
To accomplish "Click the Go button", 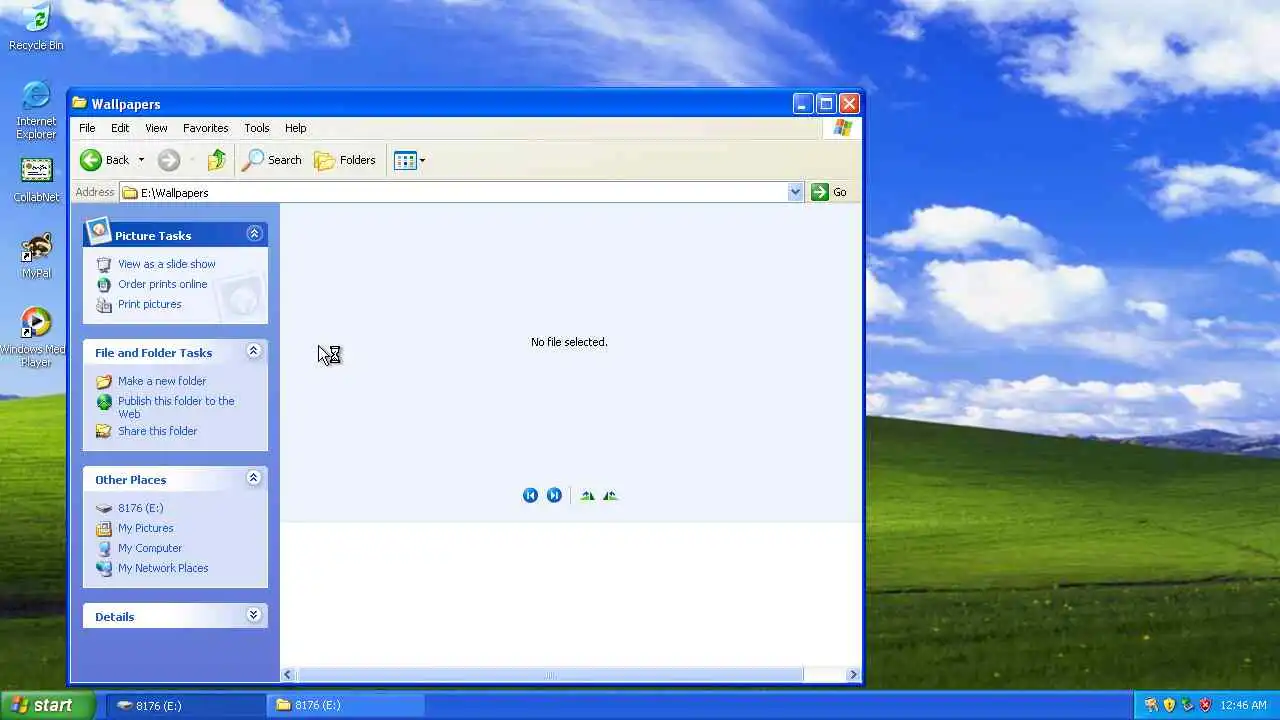I will click(x=829, y=192).
